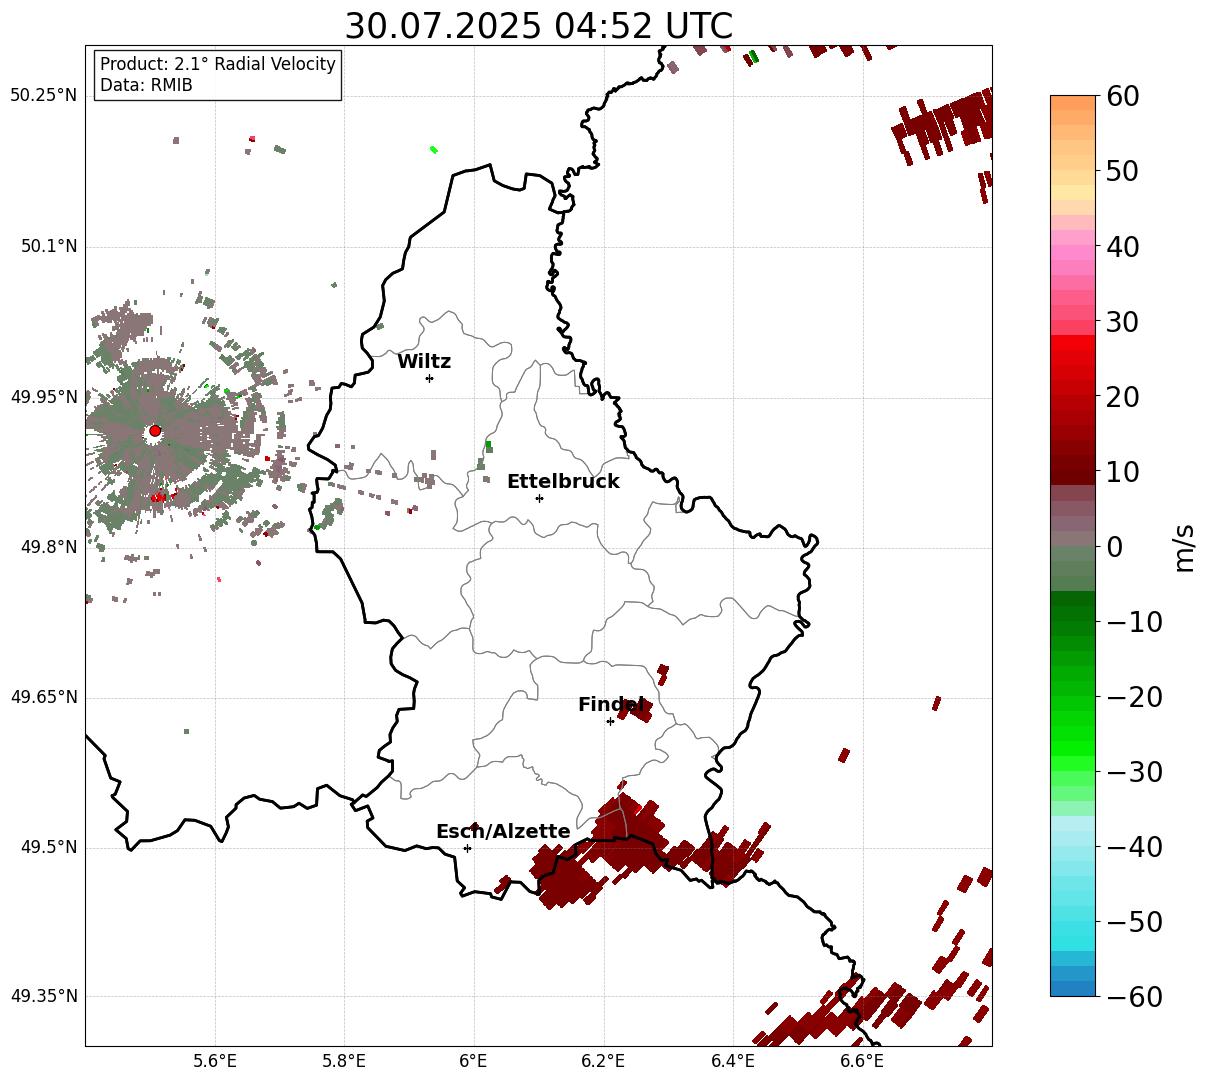
Task: Click the Data: RMIB text
Action: pos(146,86)
